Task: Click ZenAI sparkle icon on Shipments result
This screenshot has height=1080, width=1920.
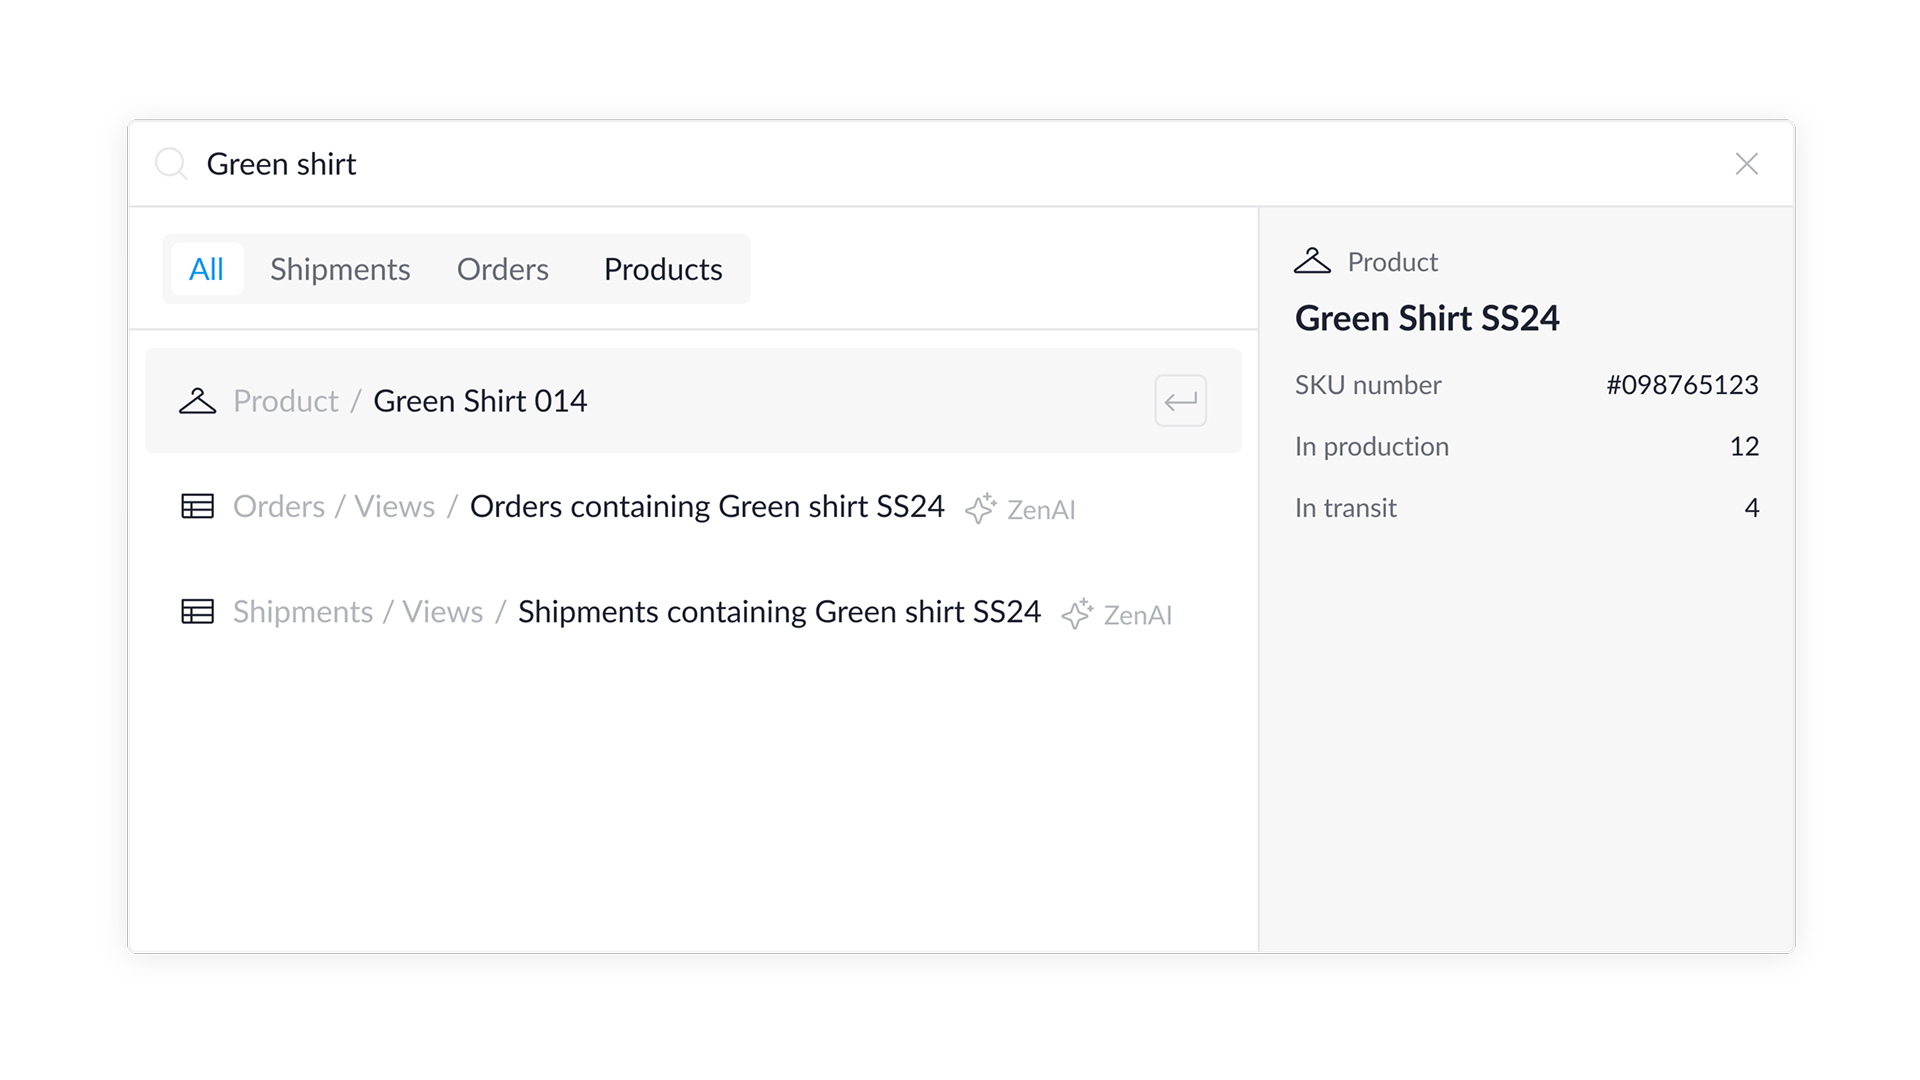Action: point(1077,613)
